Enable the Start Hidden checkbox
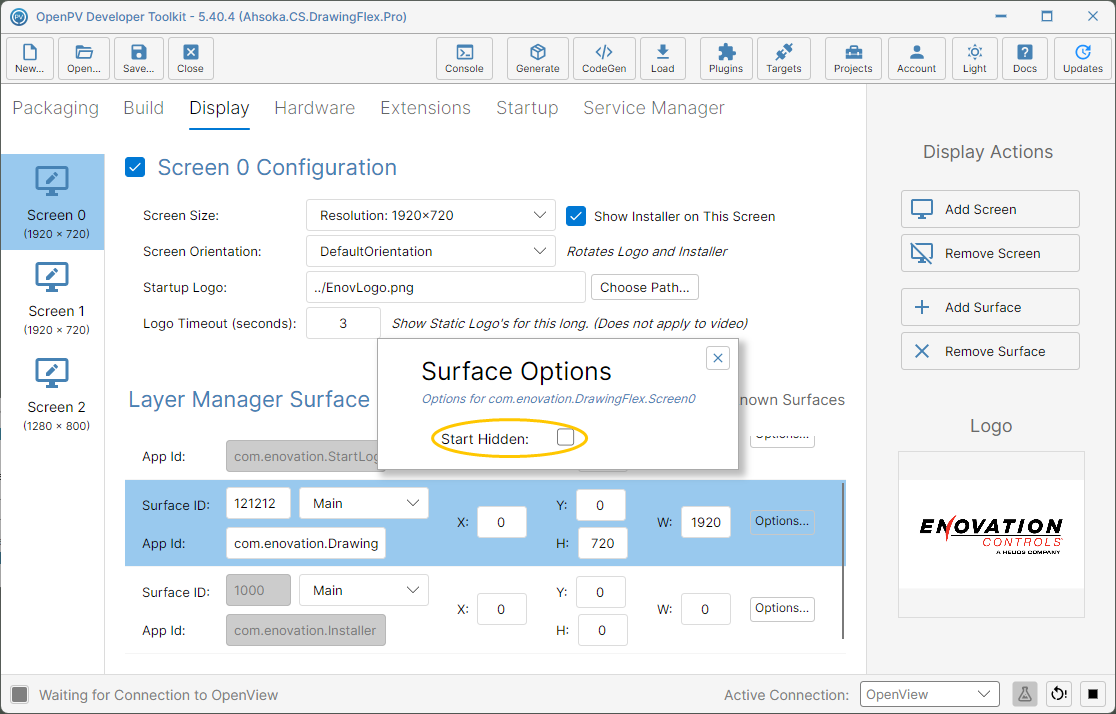 pos(565,437)
